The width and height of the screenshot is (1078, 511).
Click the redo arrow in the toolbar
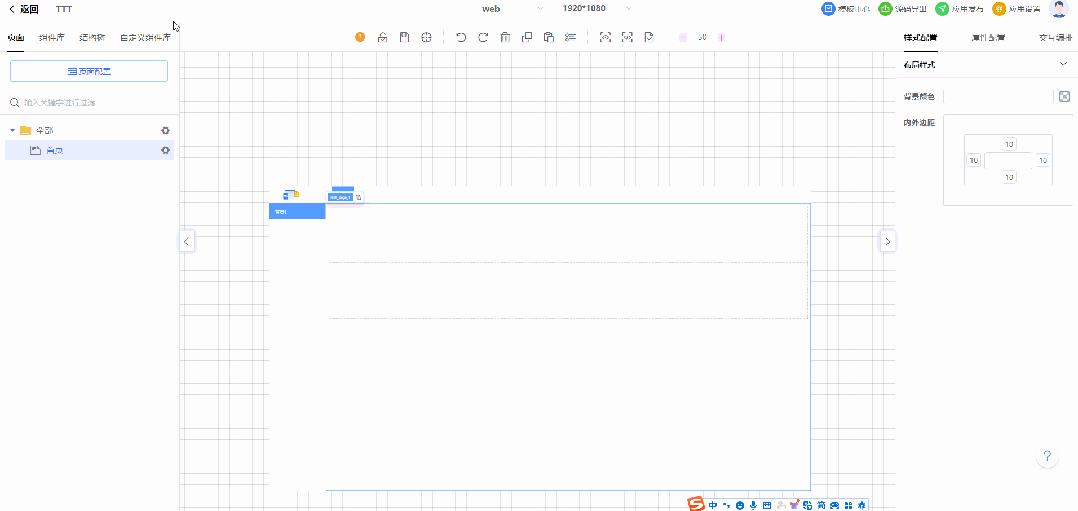483,37
